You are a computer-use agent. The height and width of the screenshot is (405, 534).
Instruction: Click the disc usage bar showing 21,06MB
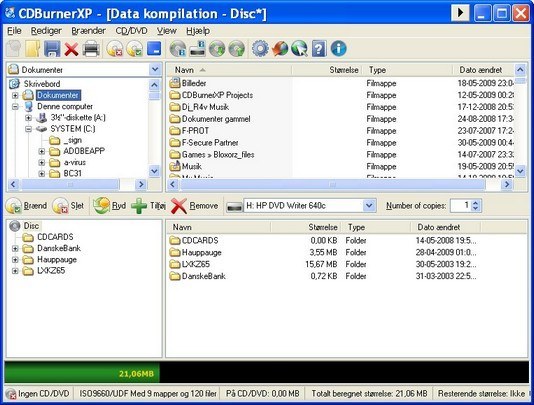tap(266, 372)
